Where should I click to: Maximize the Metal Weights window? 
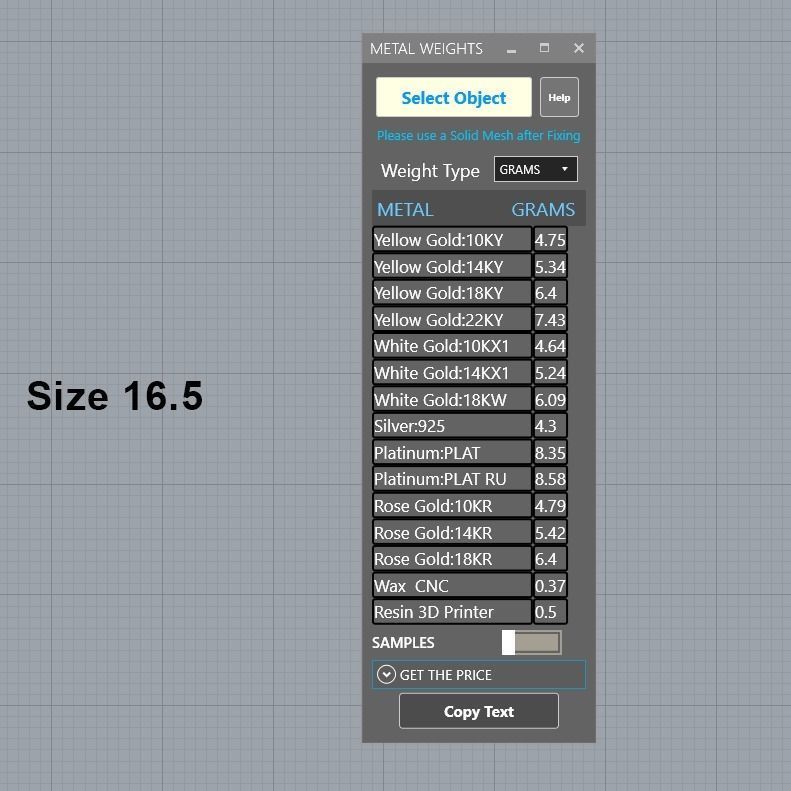pyautogui.click(x=544, y=48)
